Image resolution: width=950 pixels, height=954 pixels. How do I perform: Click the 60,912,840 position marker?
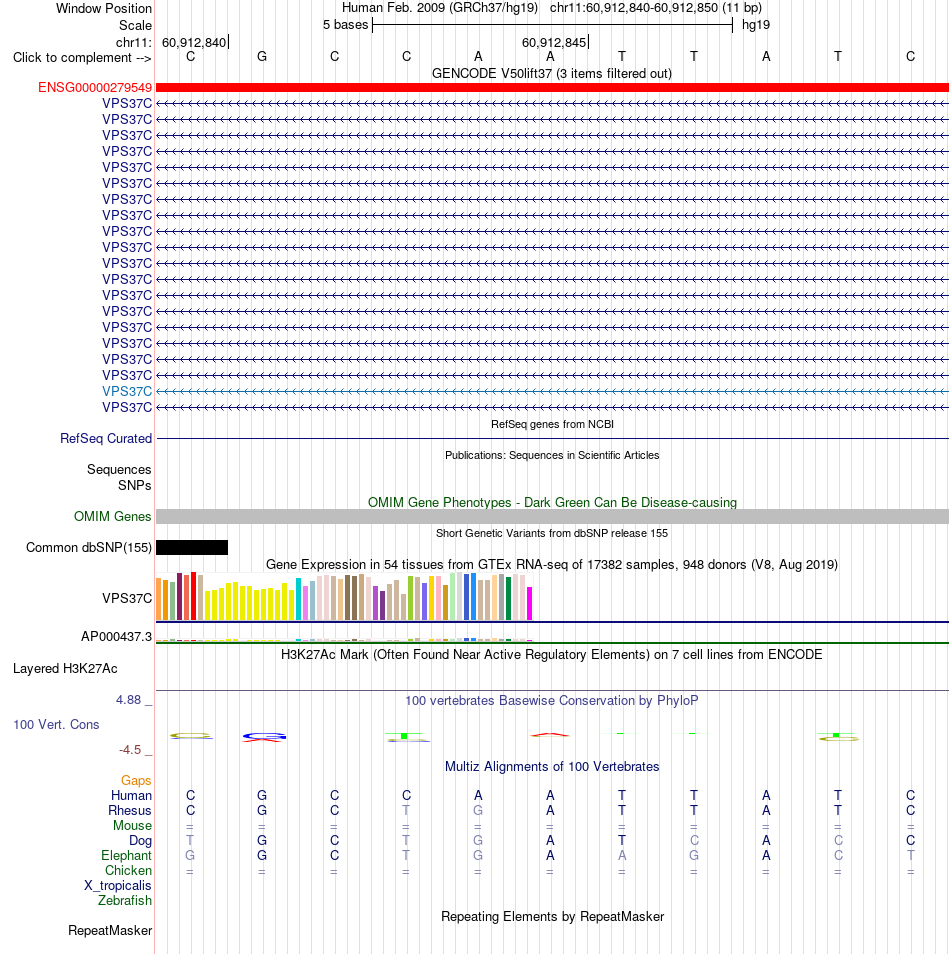pos(194,43)
